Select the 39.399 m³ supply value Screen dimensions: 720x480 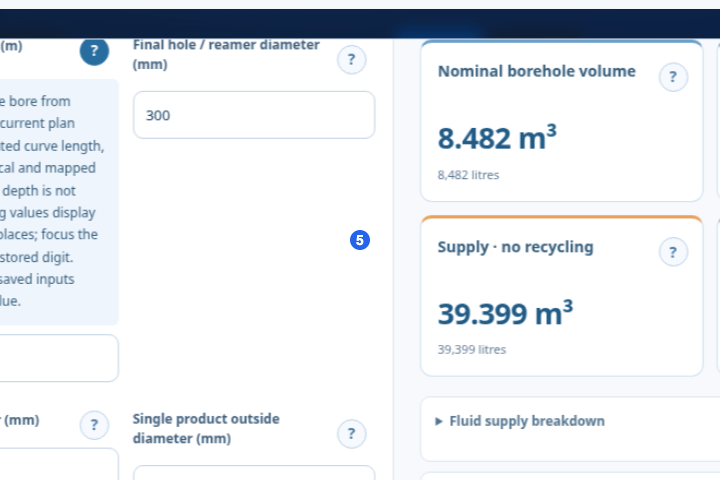pyautogui.click(x=505, y=313)
